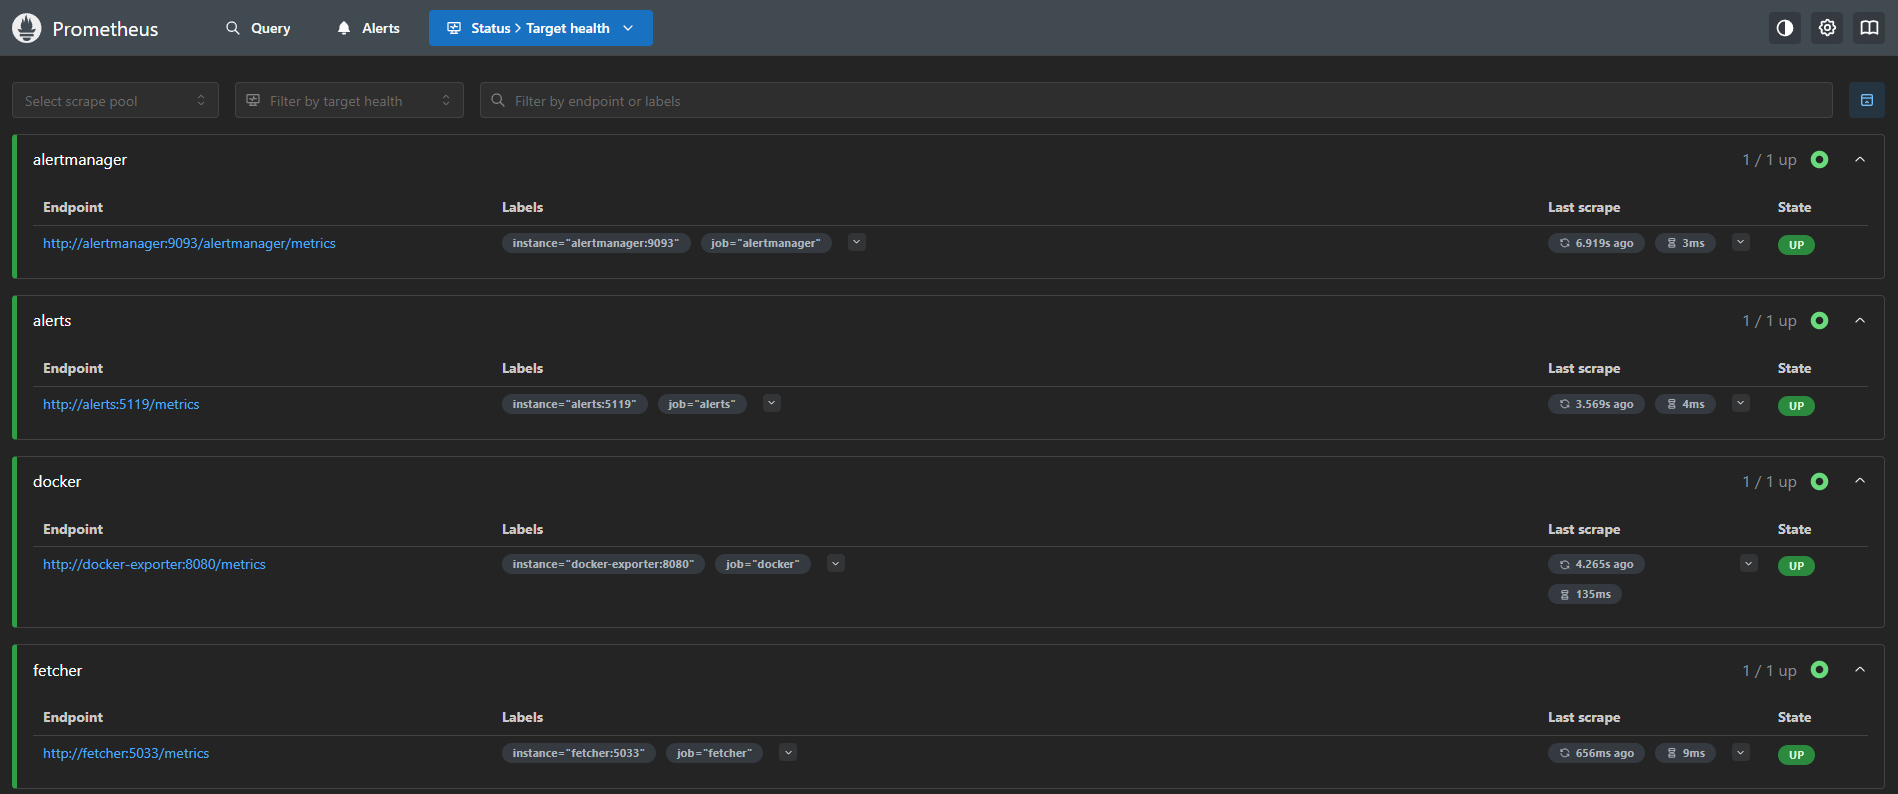Focus the Filter by endpoint or labels field

point(1156,100)
